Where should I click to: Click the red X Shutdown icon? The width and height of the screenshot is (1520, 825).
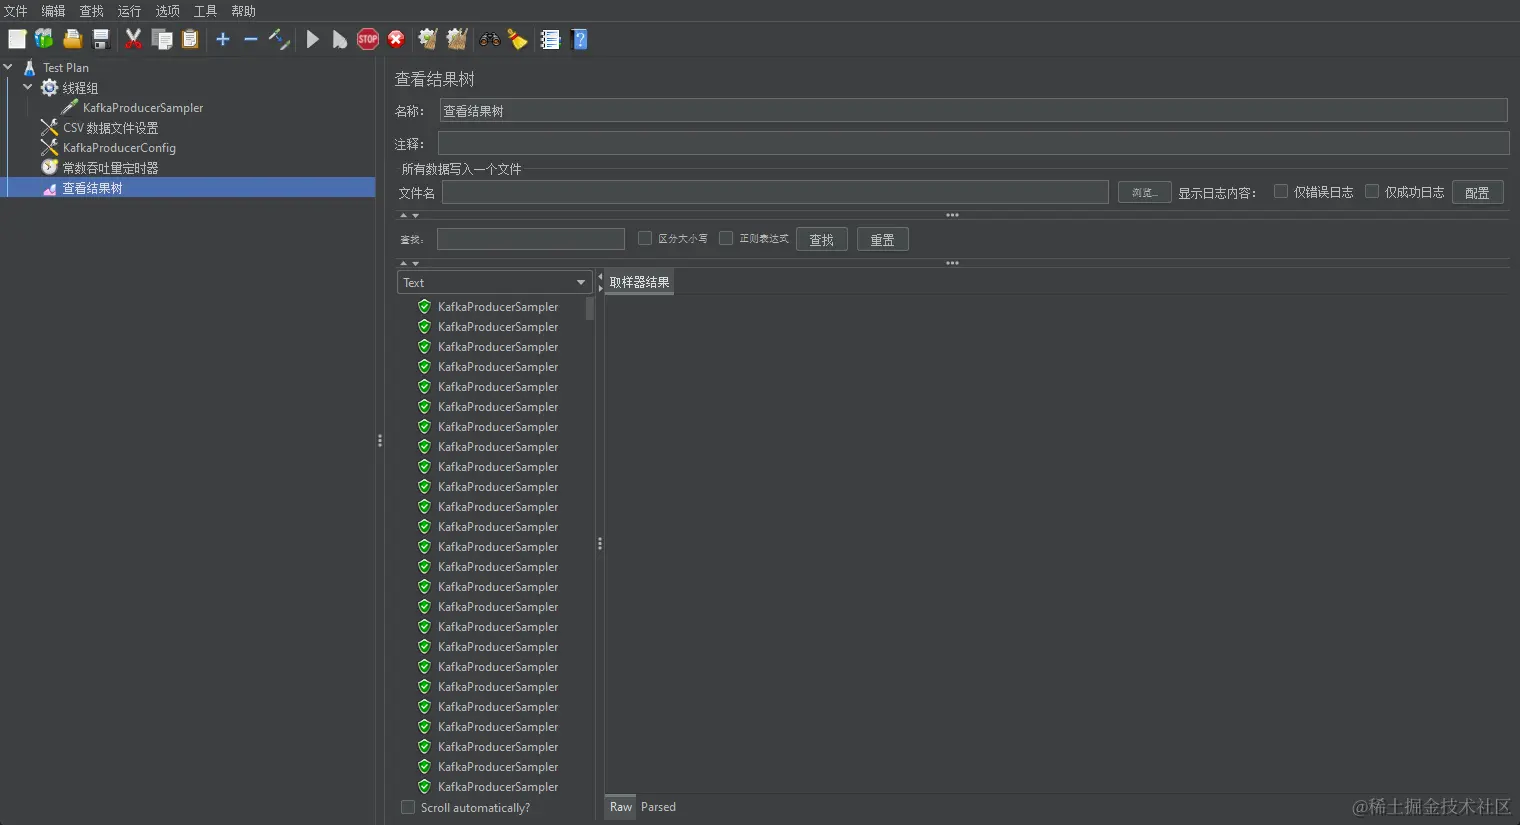(x=396, y=39)
